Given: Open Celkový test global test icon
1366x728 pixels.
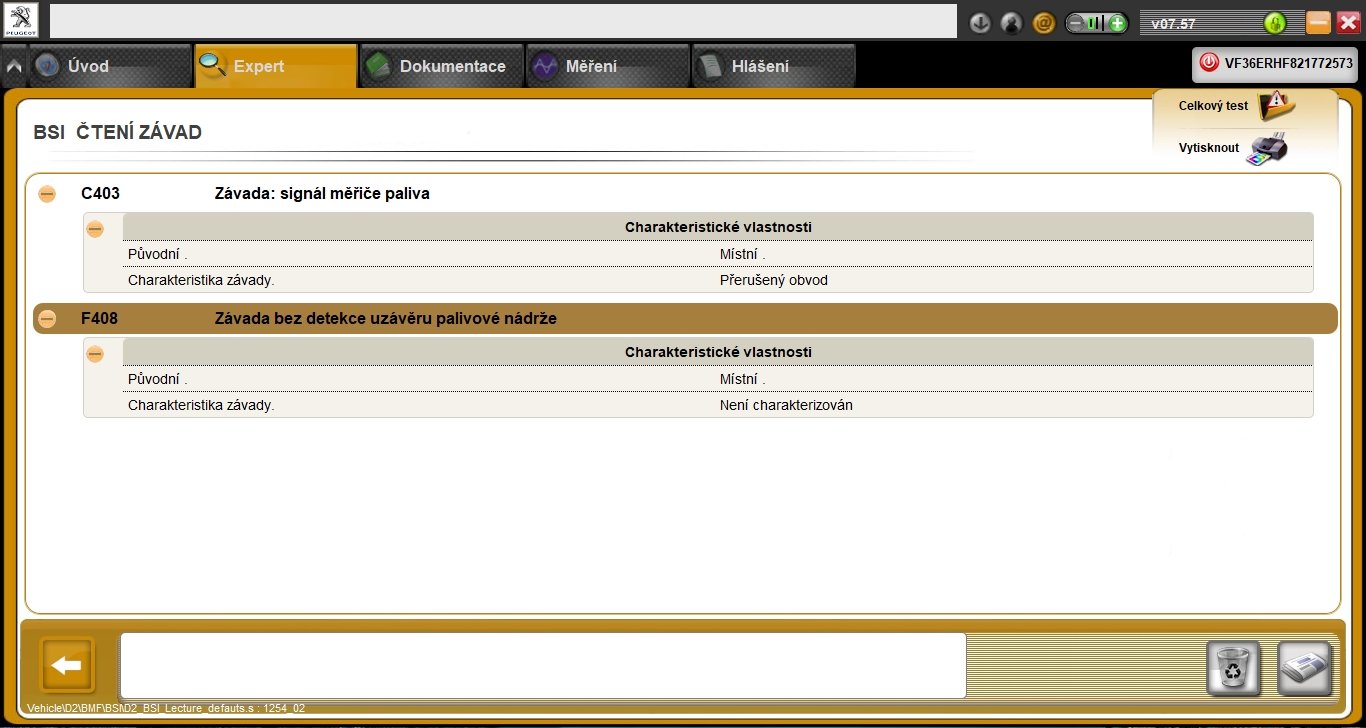Looking at the screenshot, I should [1276, 104].
